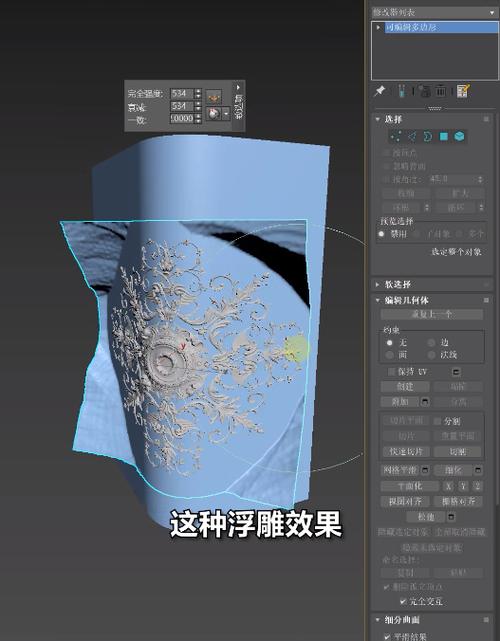Select Border sub-object level icon

click(427, 137)
